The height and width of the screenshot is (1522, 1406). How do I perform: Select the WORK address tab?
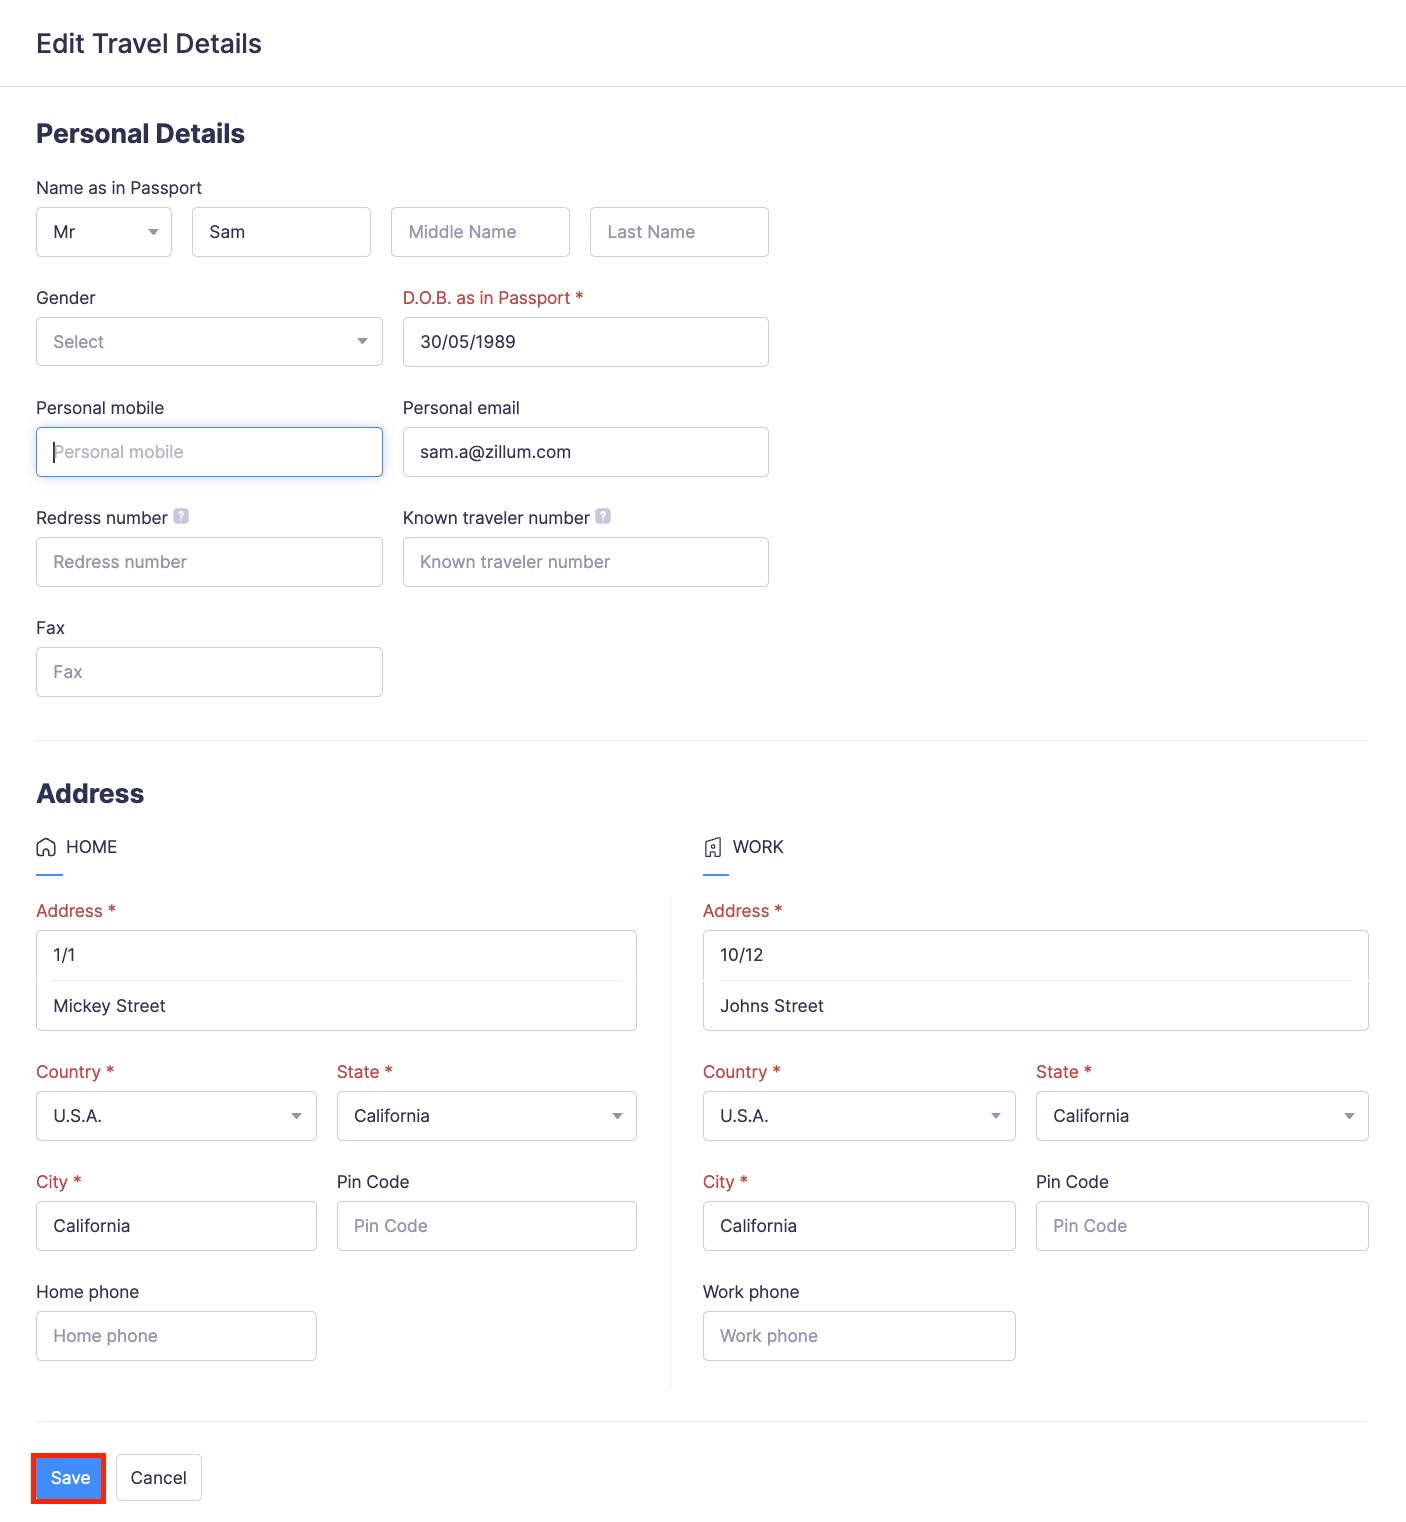[757, 848]
